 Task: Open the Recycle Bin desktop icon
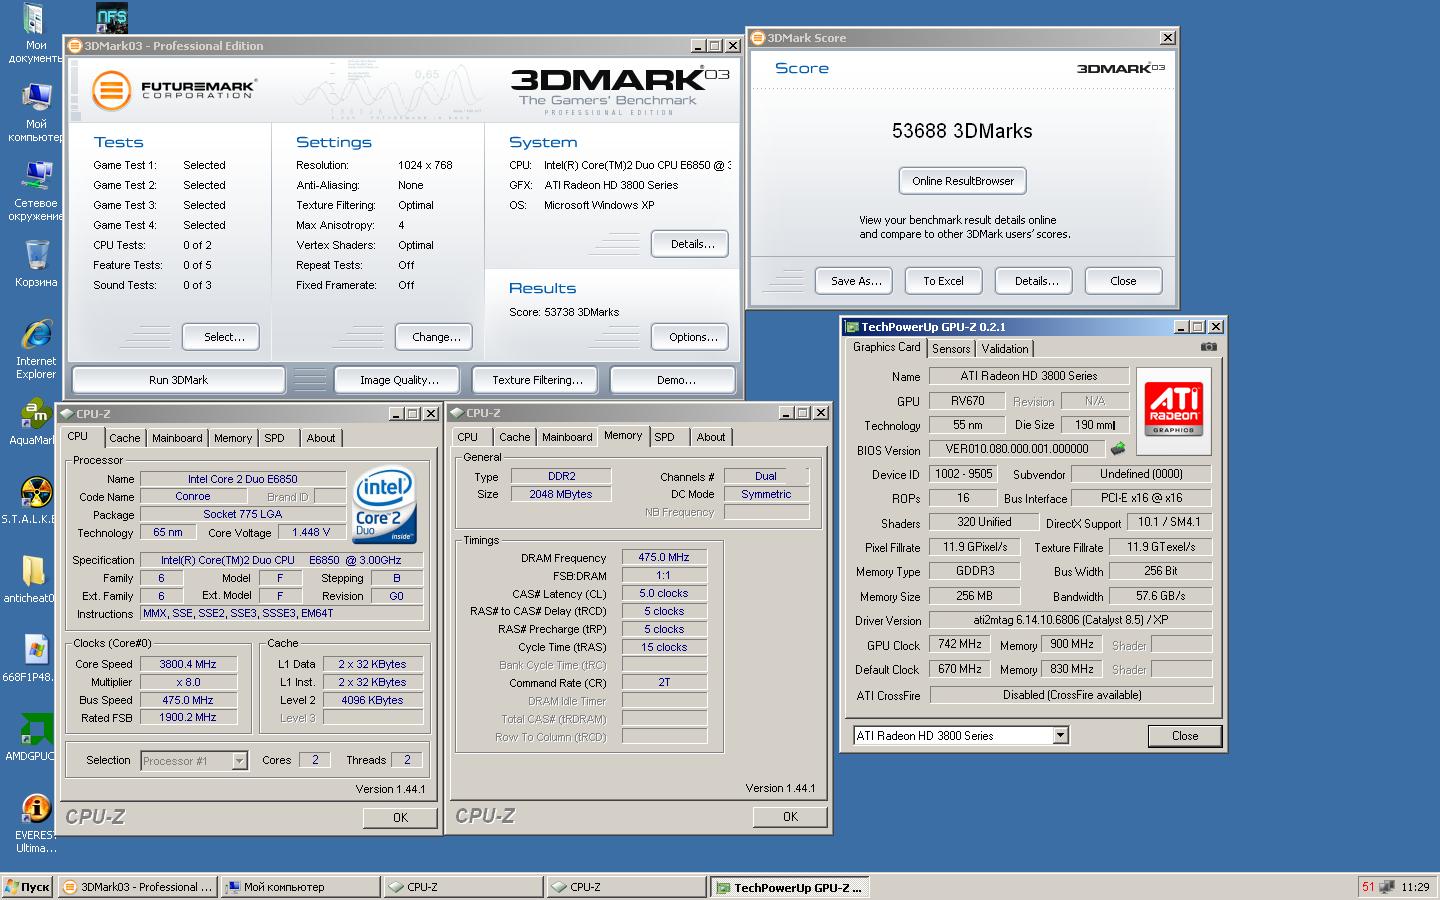point(36,263)
